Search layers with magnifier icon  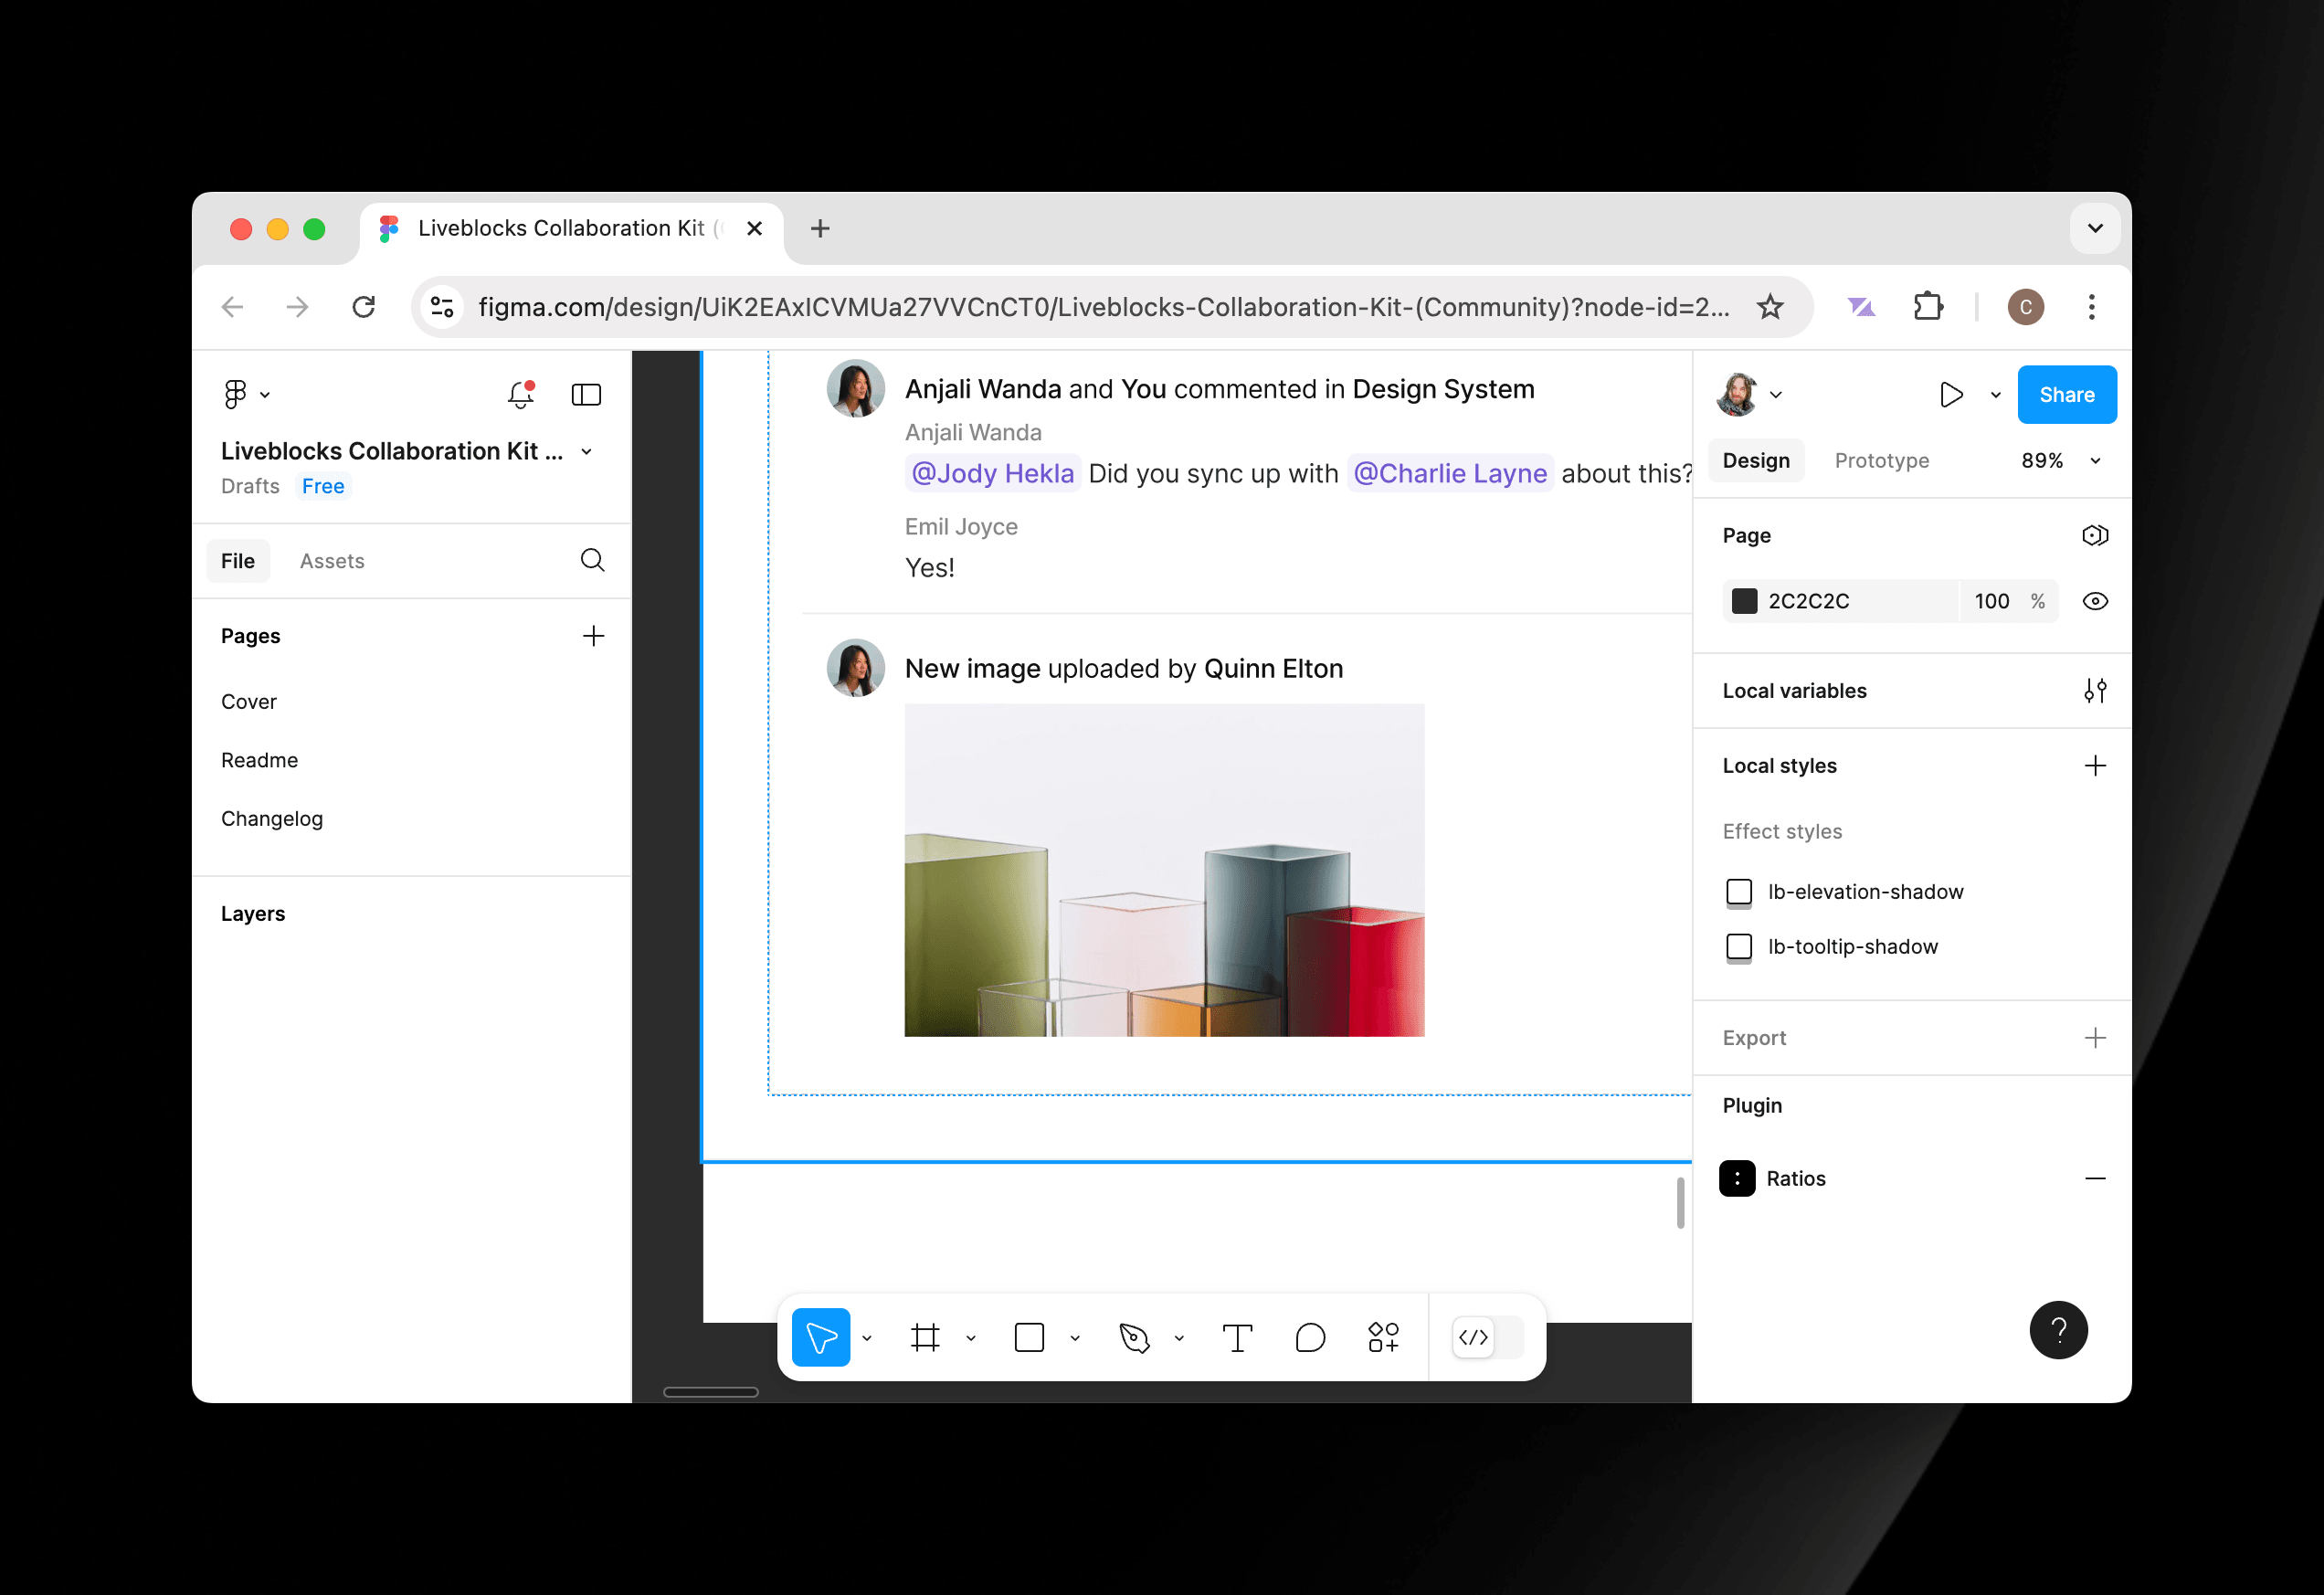[x=592, y=560]
